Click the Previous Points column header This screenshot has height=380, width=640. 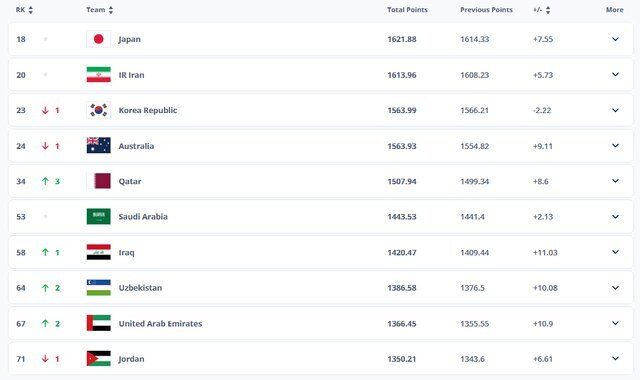click(x=486, y=10)
